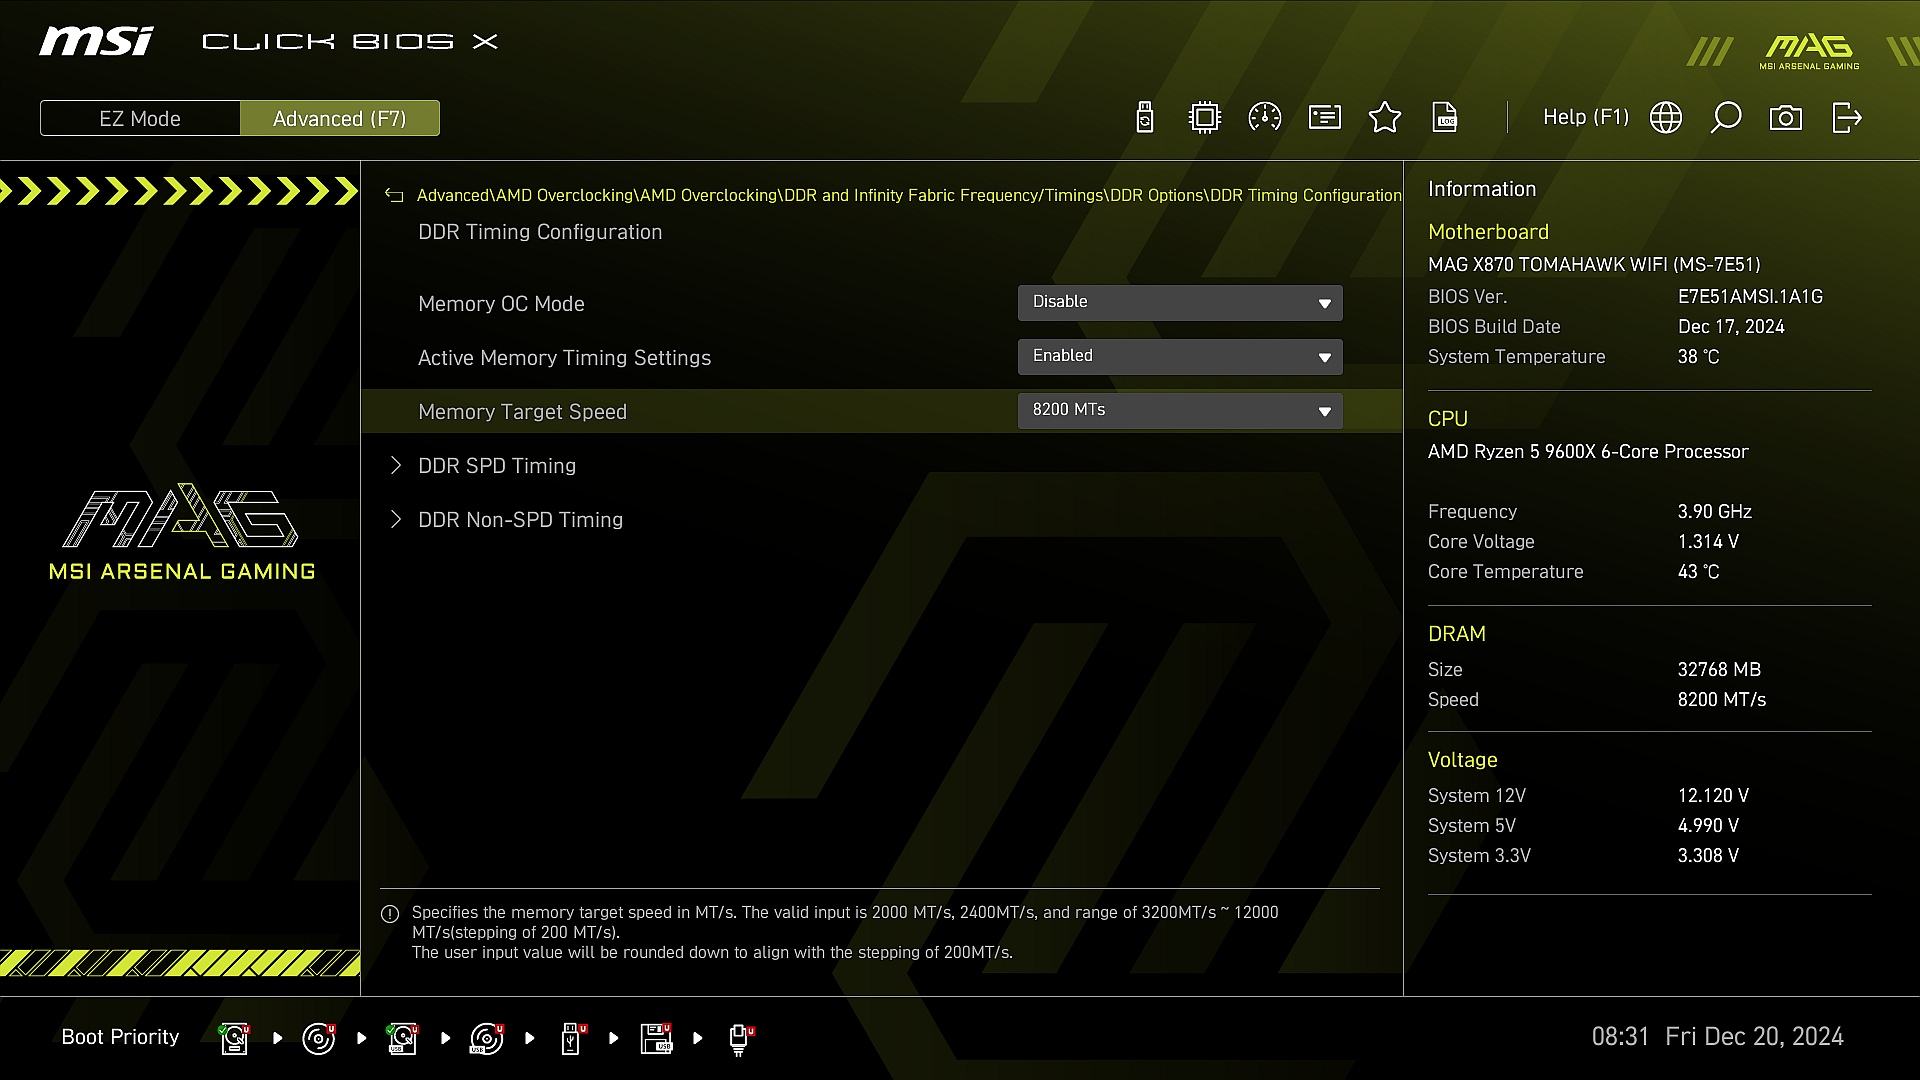Click the LOG file icon

pyautogui.click(x=1445, y=118)
